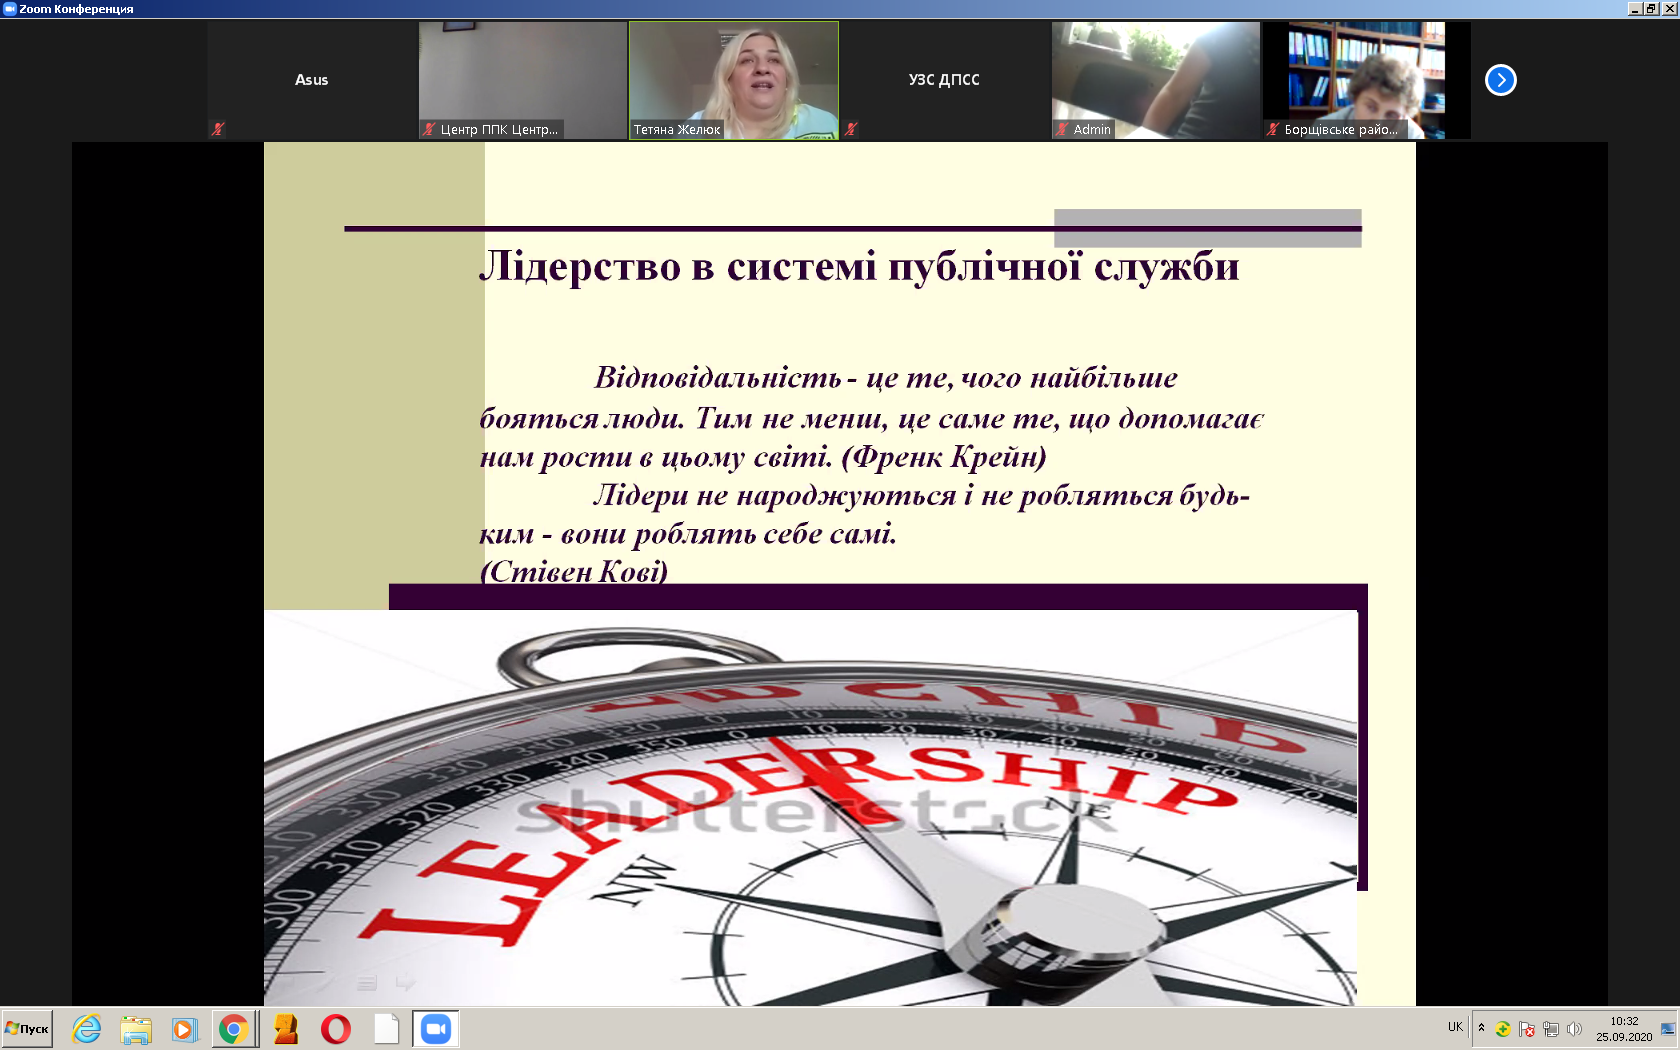1680x1050 pixels.
Task: Open the network connection tray icon
Action: 1551,1029
